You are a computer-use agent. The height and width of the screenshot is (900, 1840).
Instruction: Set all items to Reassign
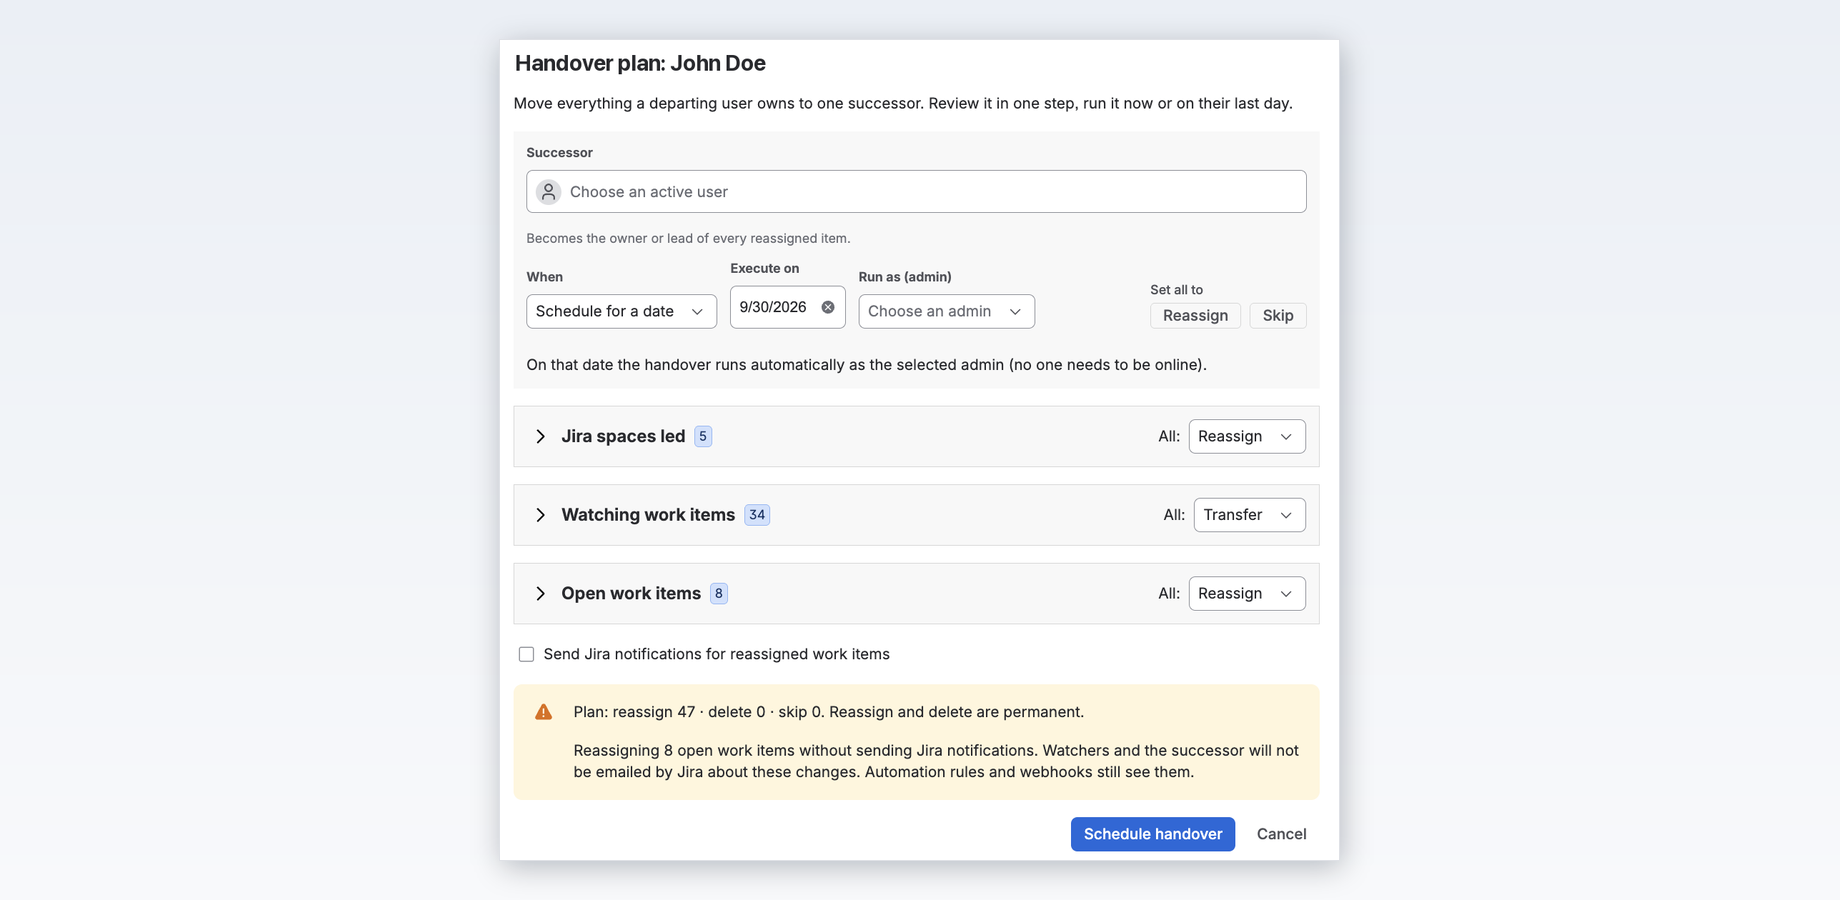1195,315
